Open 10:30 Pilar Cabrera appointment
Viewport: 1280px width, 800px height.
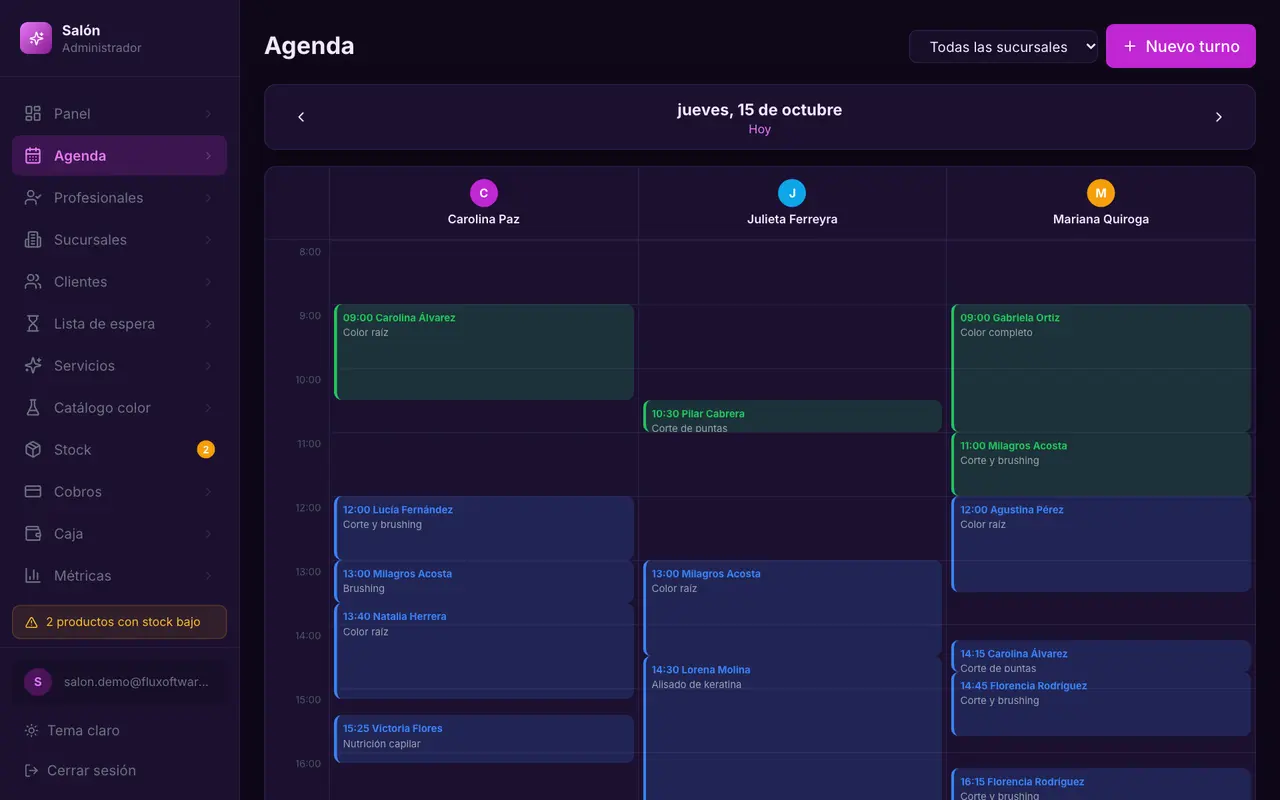(792, 416)
